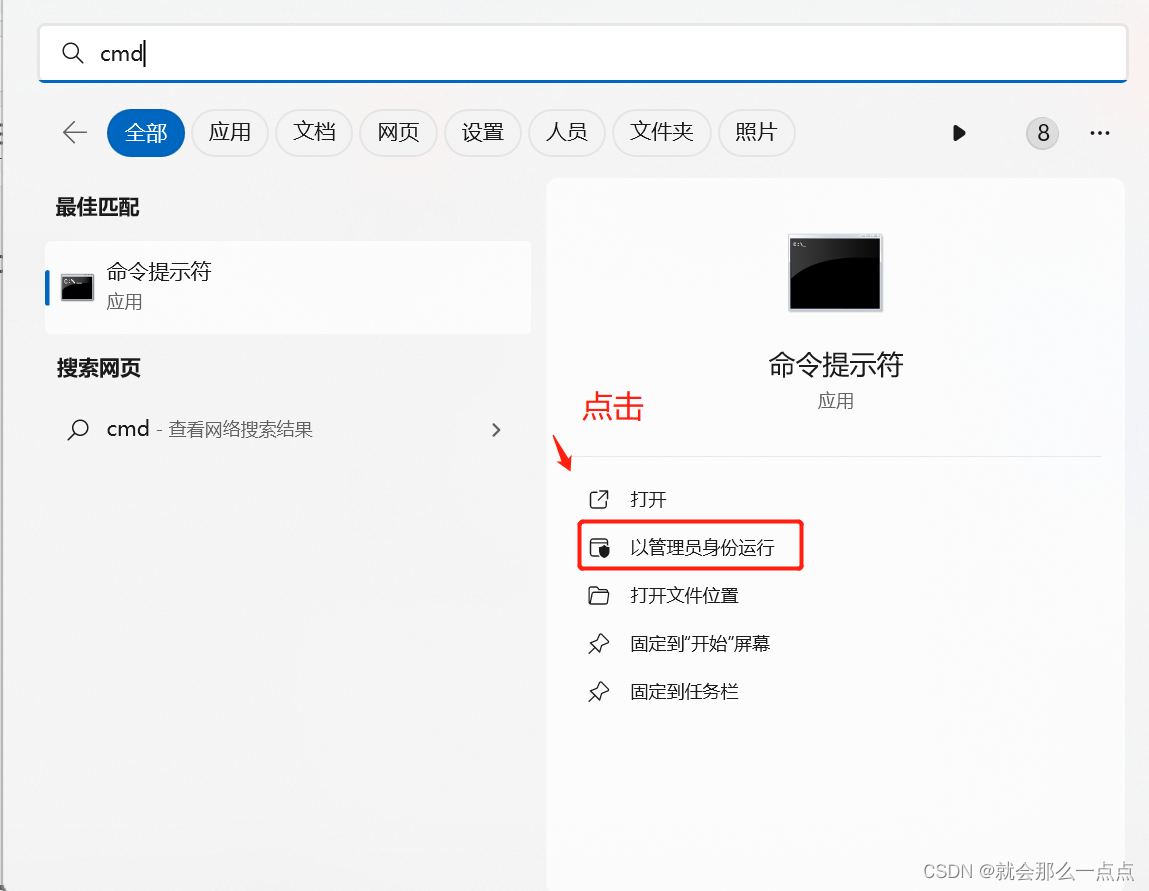The width and height of the screenshot is (1149, 891).
Task: Show more filters with the play arrow
Action: [x=959, y=133]
